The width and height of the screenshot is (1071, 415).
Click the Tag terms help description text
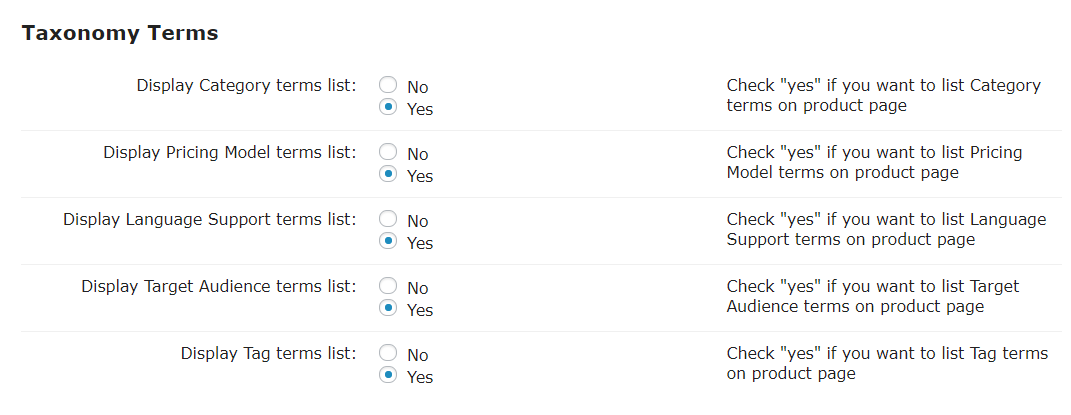pyautogui.click(x=887, y=363)
